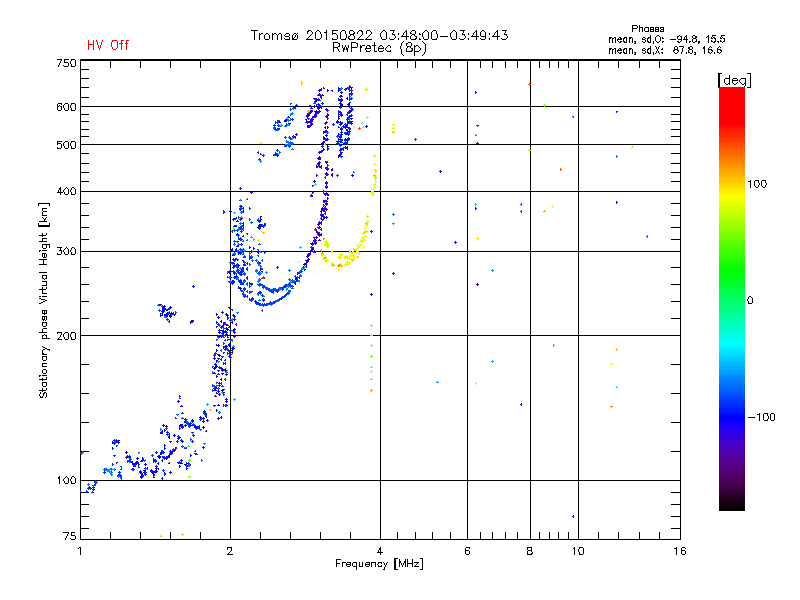Click the red "HV Off" label
800x600 pixels.
[108, 45]
